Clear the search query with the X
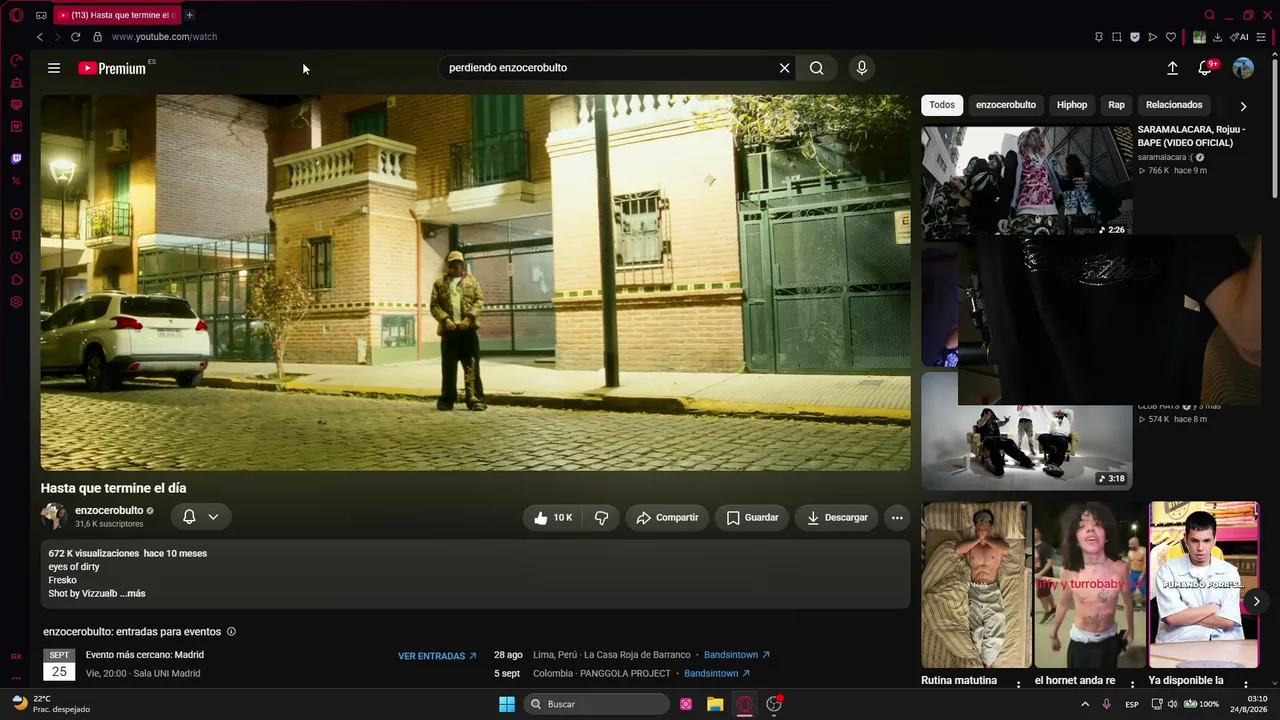This screenshot has width=1280, height=720. 785,68
